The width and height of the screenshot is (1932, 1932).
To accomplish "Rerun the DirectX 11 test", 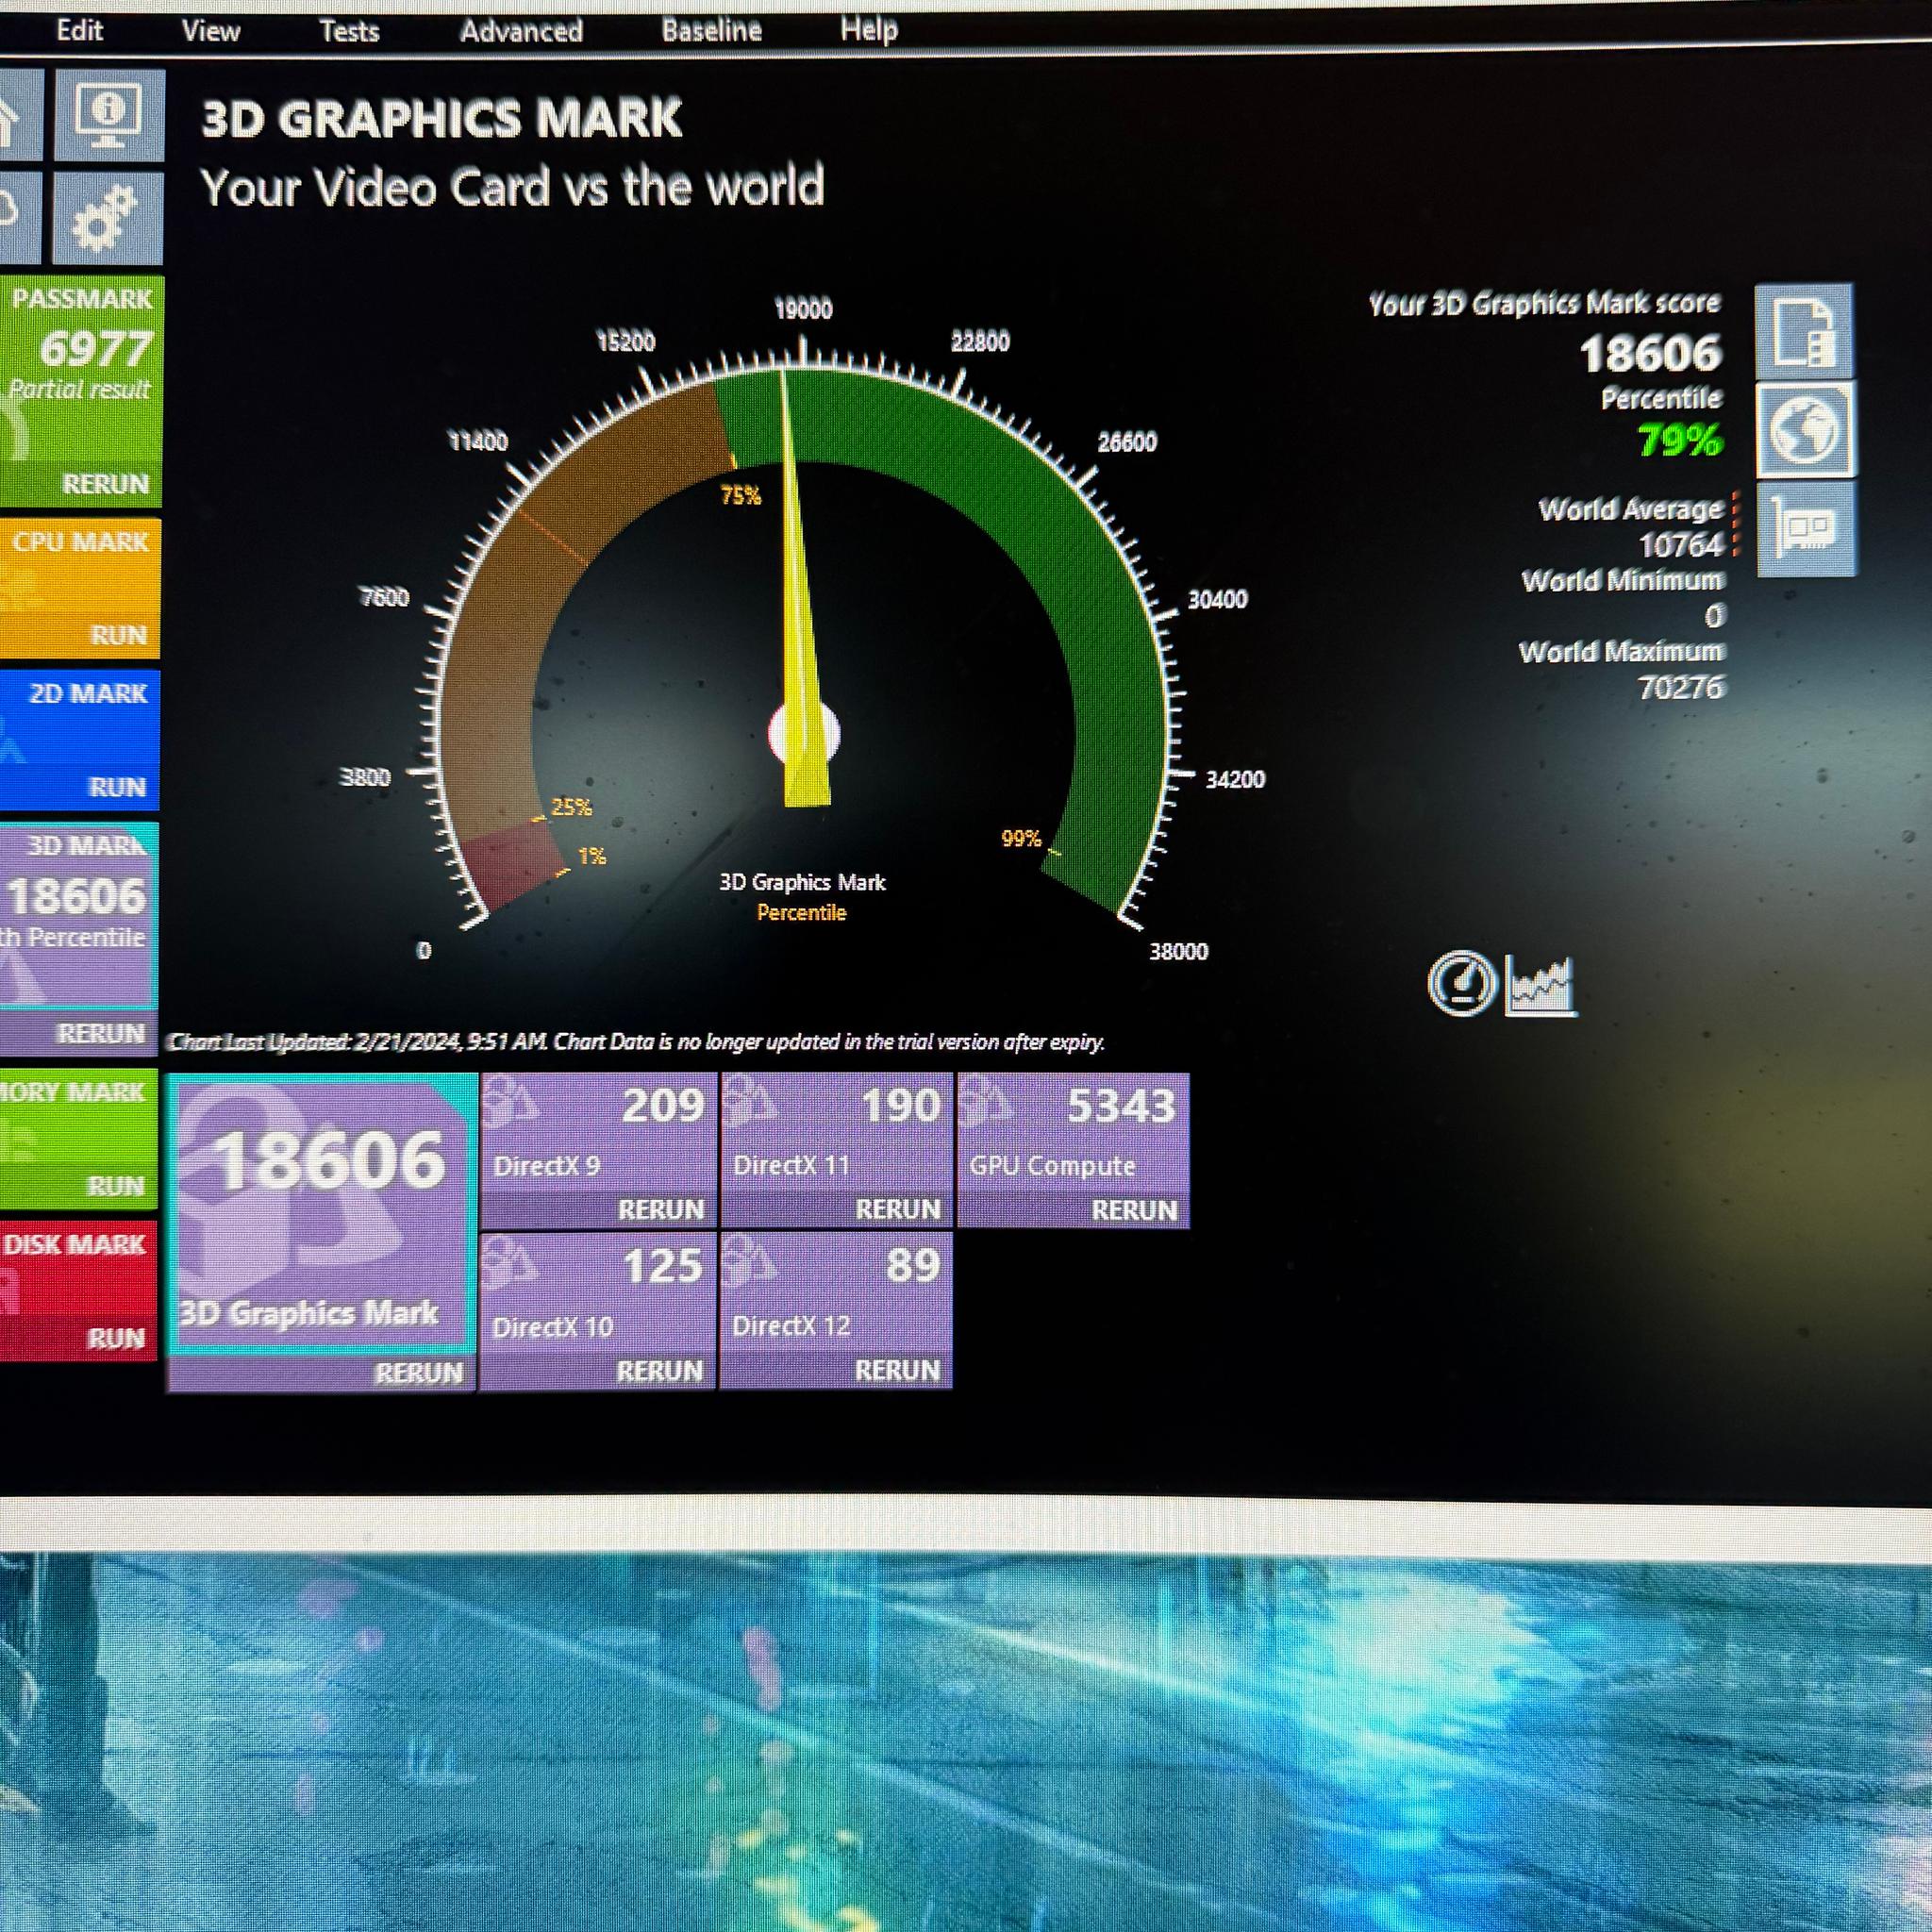I will coord(898,1210).
